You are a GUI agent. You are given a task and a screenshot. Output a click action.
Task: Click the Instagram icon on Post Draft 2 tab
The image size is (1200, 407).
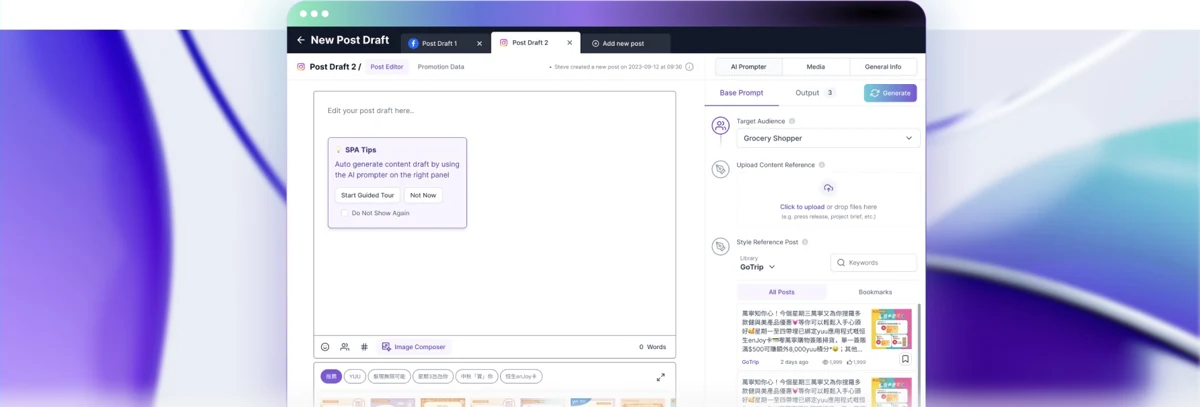(503, 43)
